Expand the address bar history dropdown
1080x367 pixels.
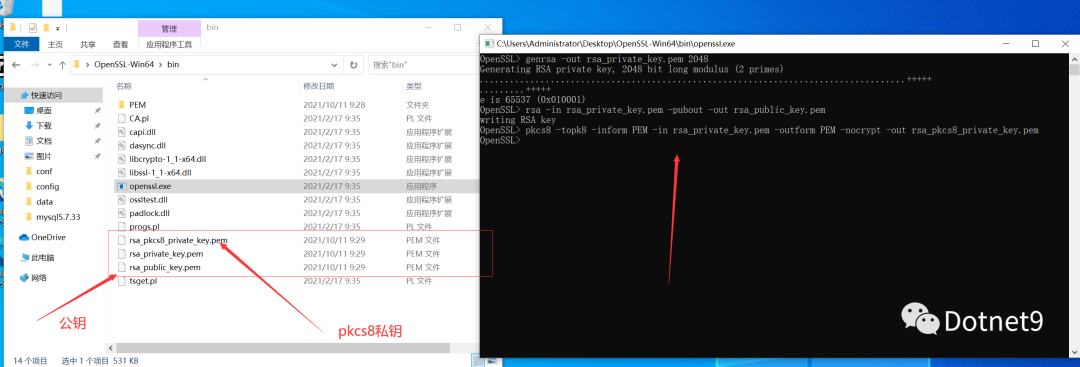point(335,65)
